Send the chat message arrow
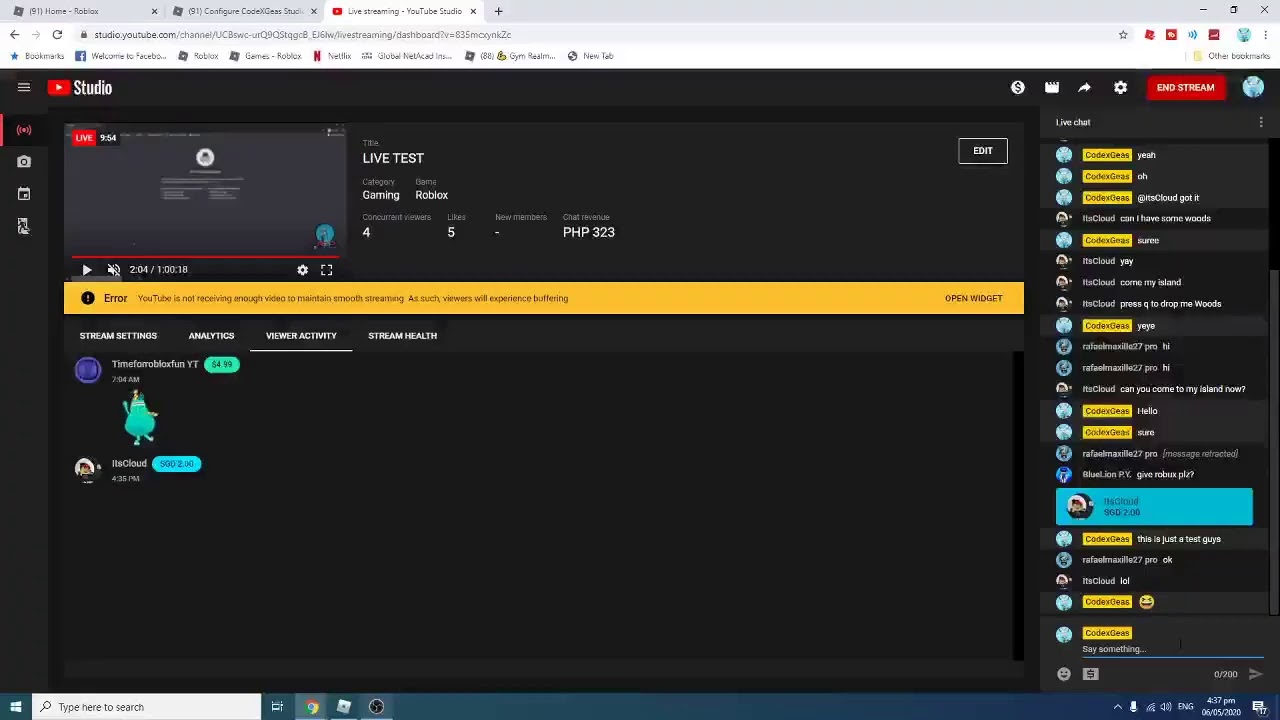The height and width of the screenshot is (720, 1280). (x=1256, y=675)
